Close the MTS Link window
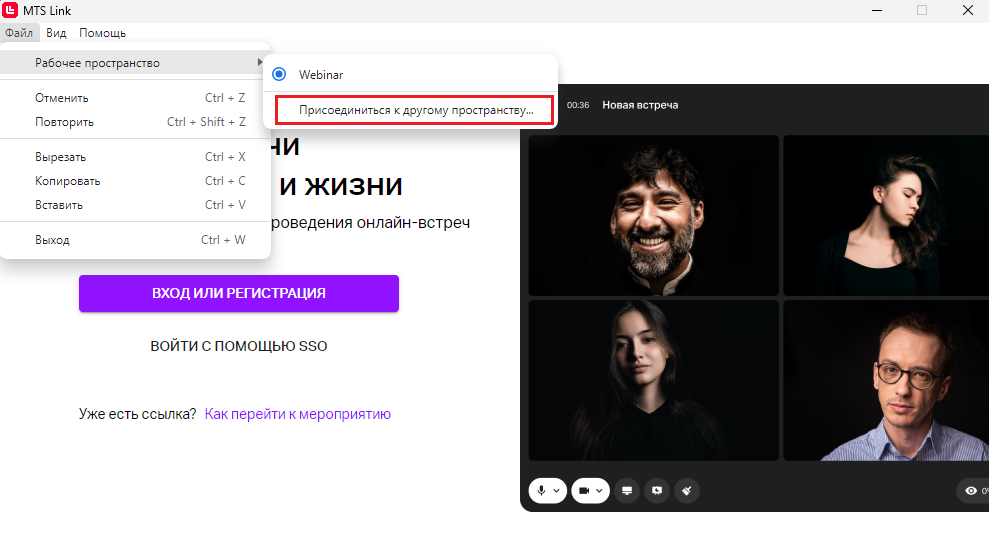This screenshot has height=548, width=989. coord(968,10)
